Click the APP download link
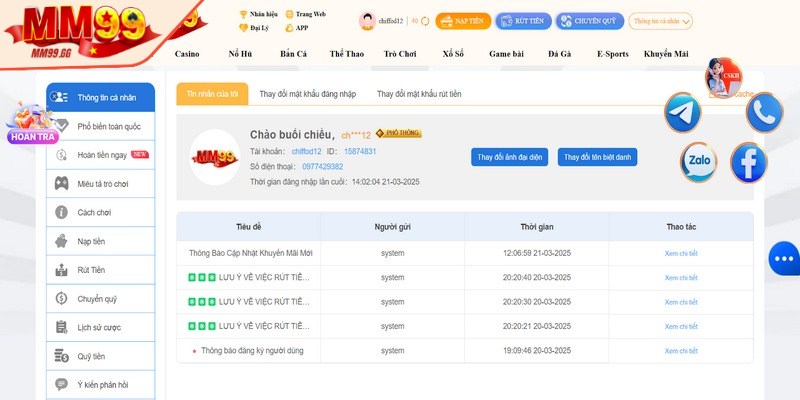The height and width of the screenshot is (400, 800). coord(297,28)
